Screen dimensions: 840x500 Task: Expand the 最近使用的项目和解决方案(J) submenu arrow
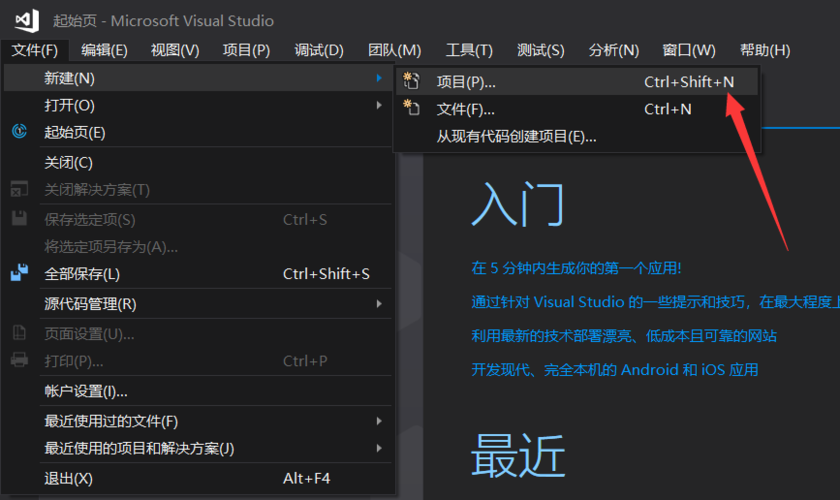click(x=379, y=448)
